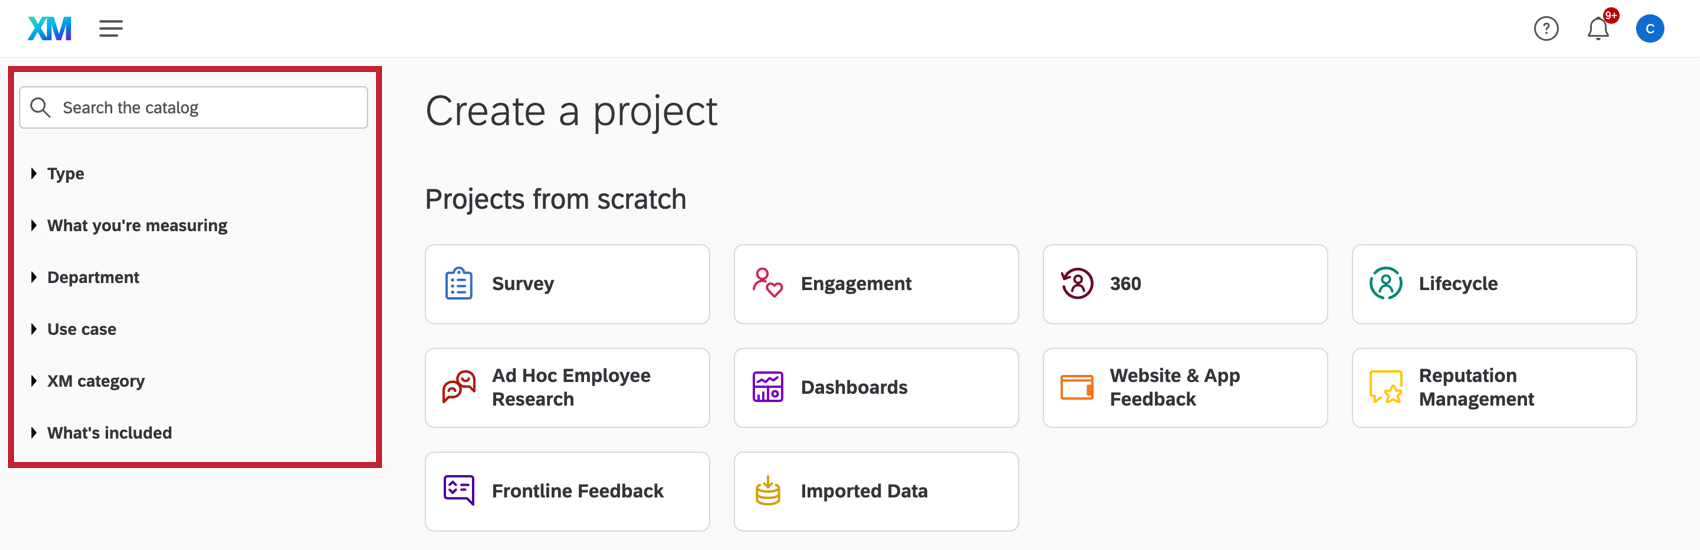Expand the Type filter
Image resolution: width=1700 pixels, height=550 pixels.
click(x=66, y=174)
